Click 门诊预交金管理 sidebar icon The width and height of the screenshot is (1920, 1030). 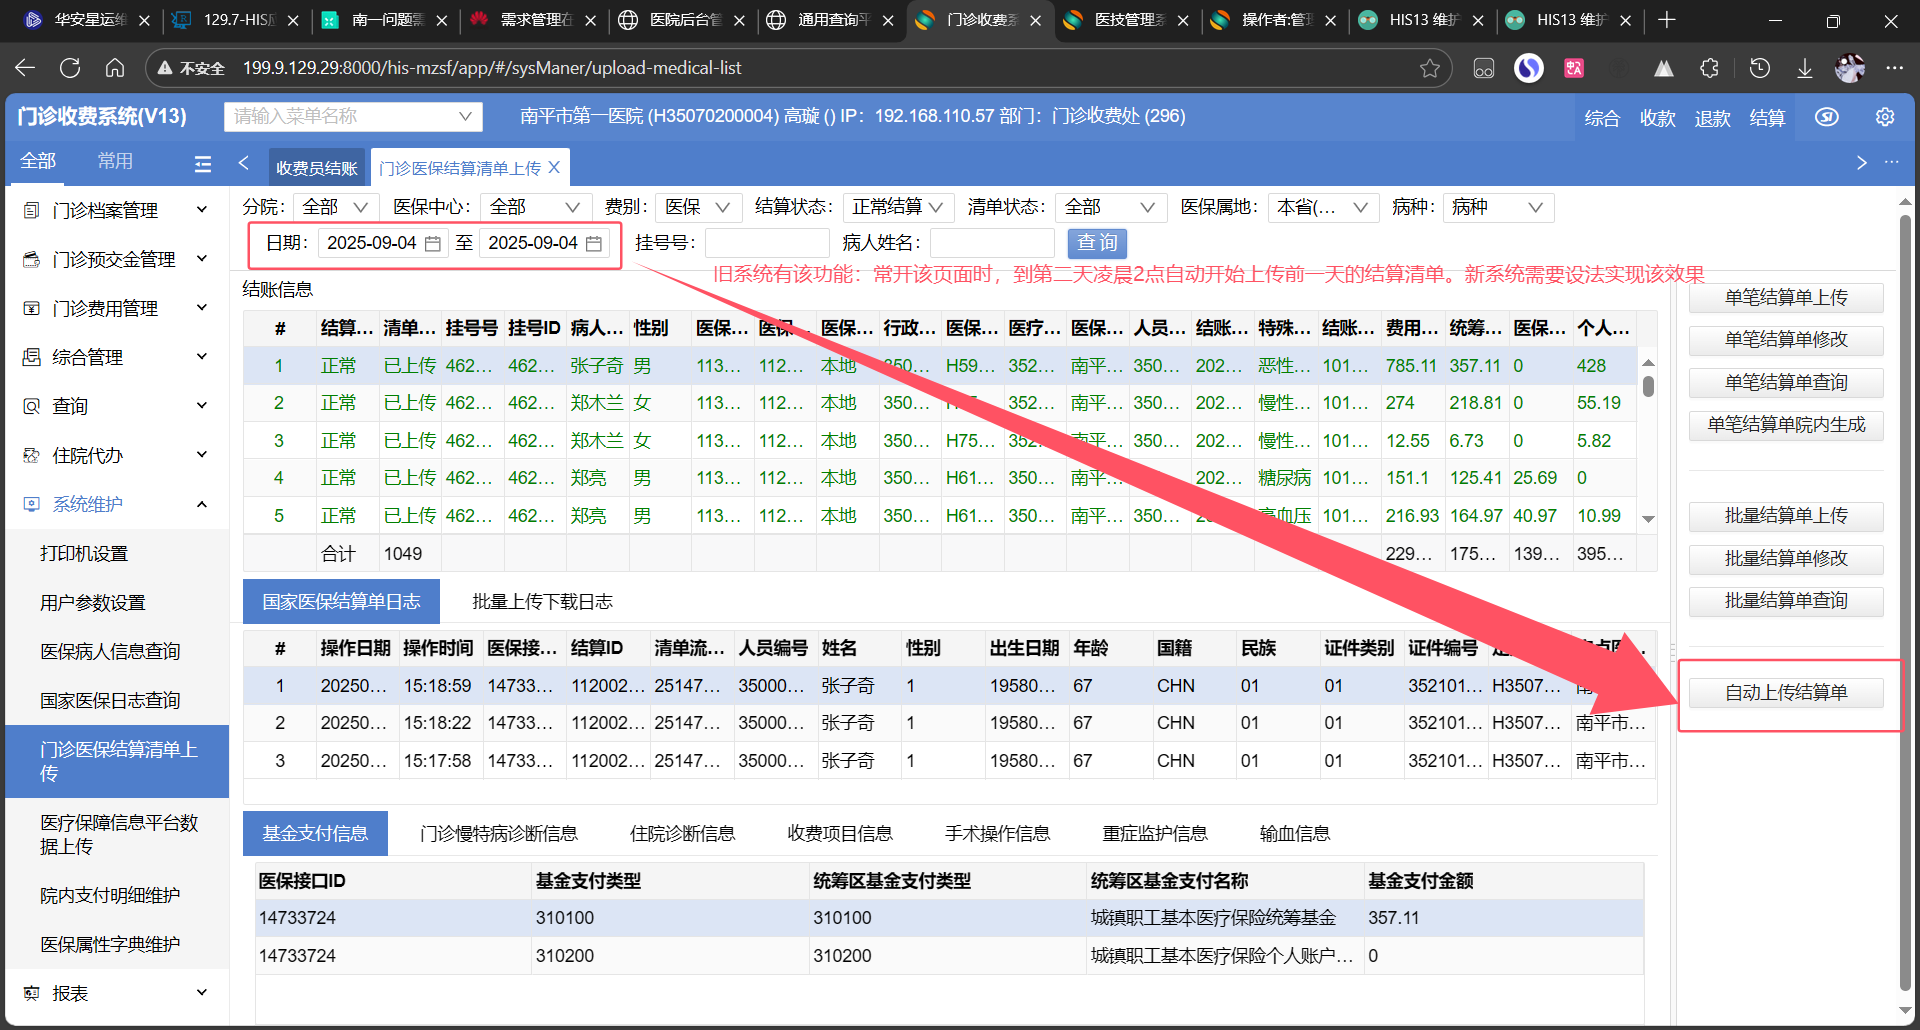pos(32,259)
